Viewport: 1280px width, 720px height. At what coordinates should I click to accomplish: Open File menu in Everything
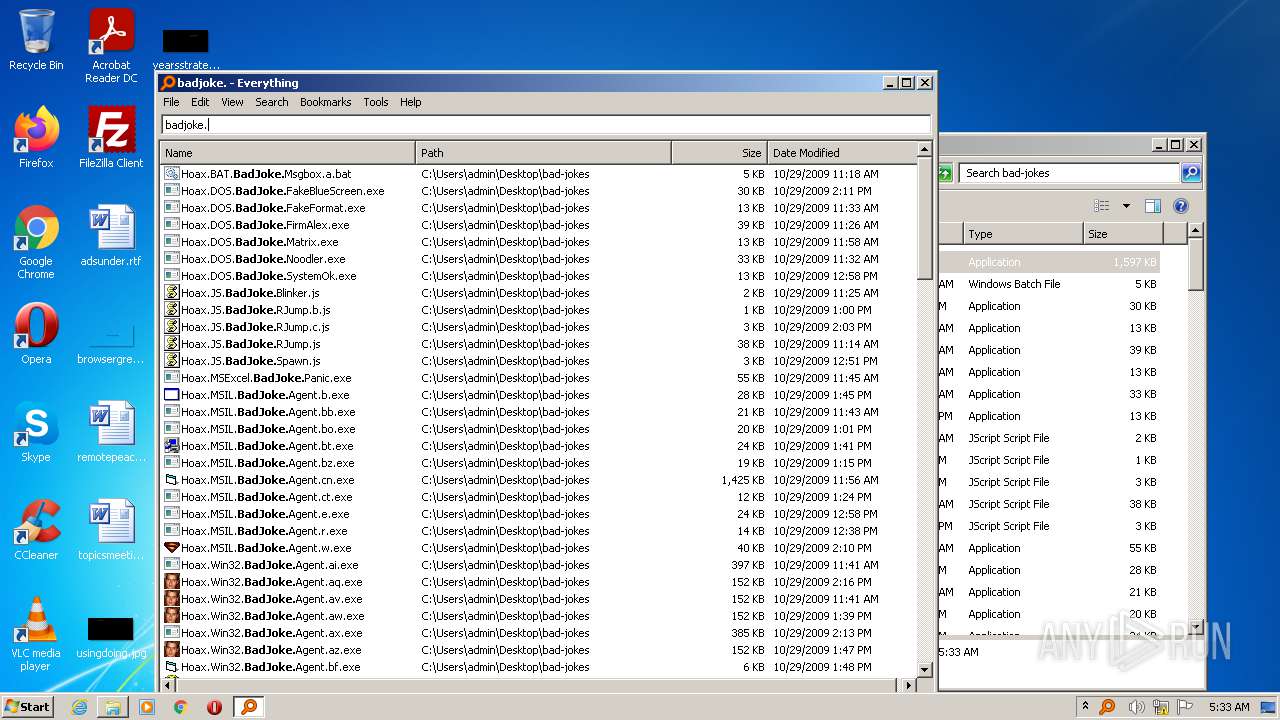(171, 102)
